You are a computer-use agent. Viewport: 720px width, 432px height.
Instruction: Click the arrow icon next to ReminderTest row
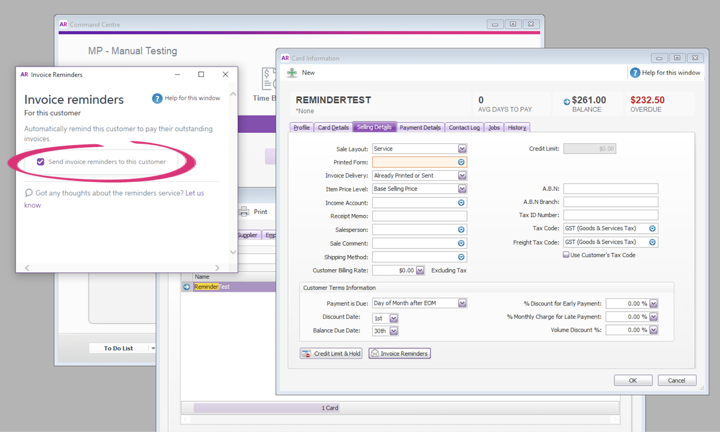187,287
